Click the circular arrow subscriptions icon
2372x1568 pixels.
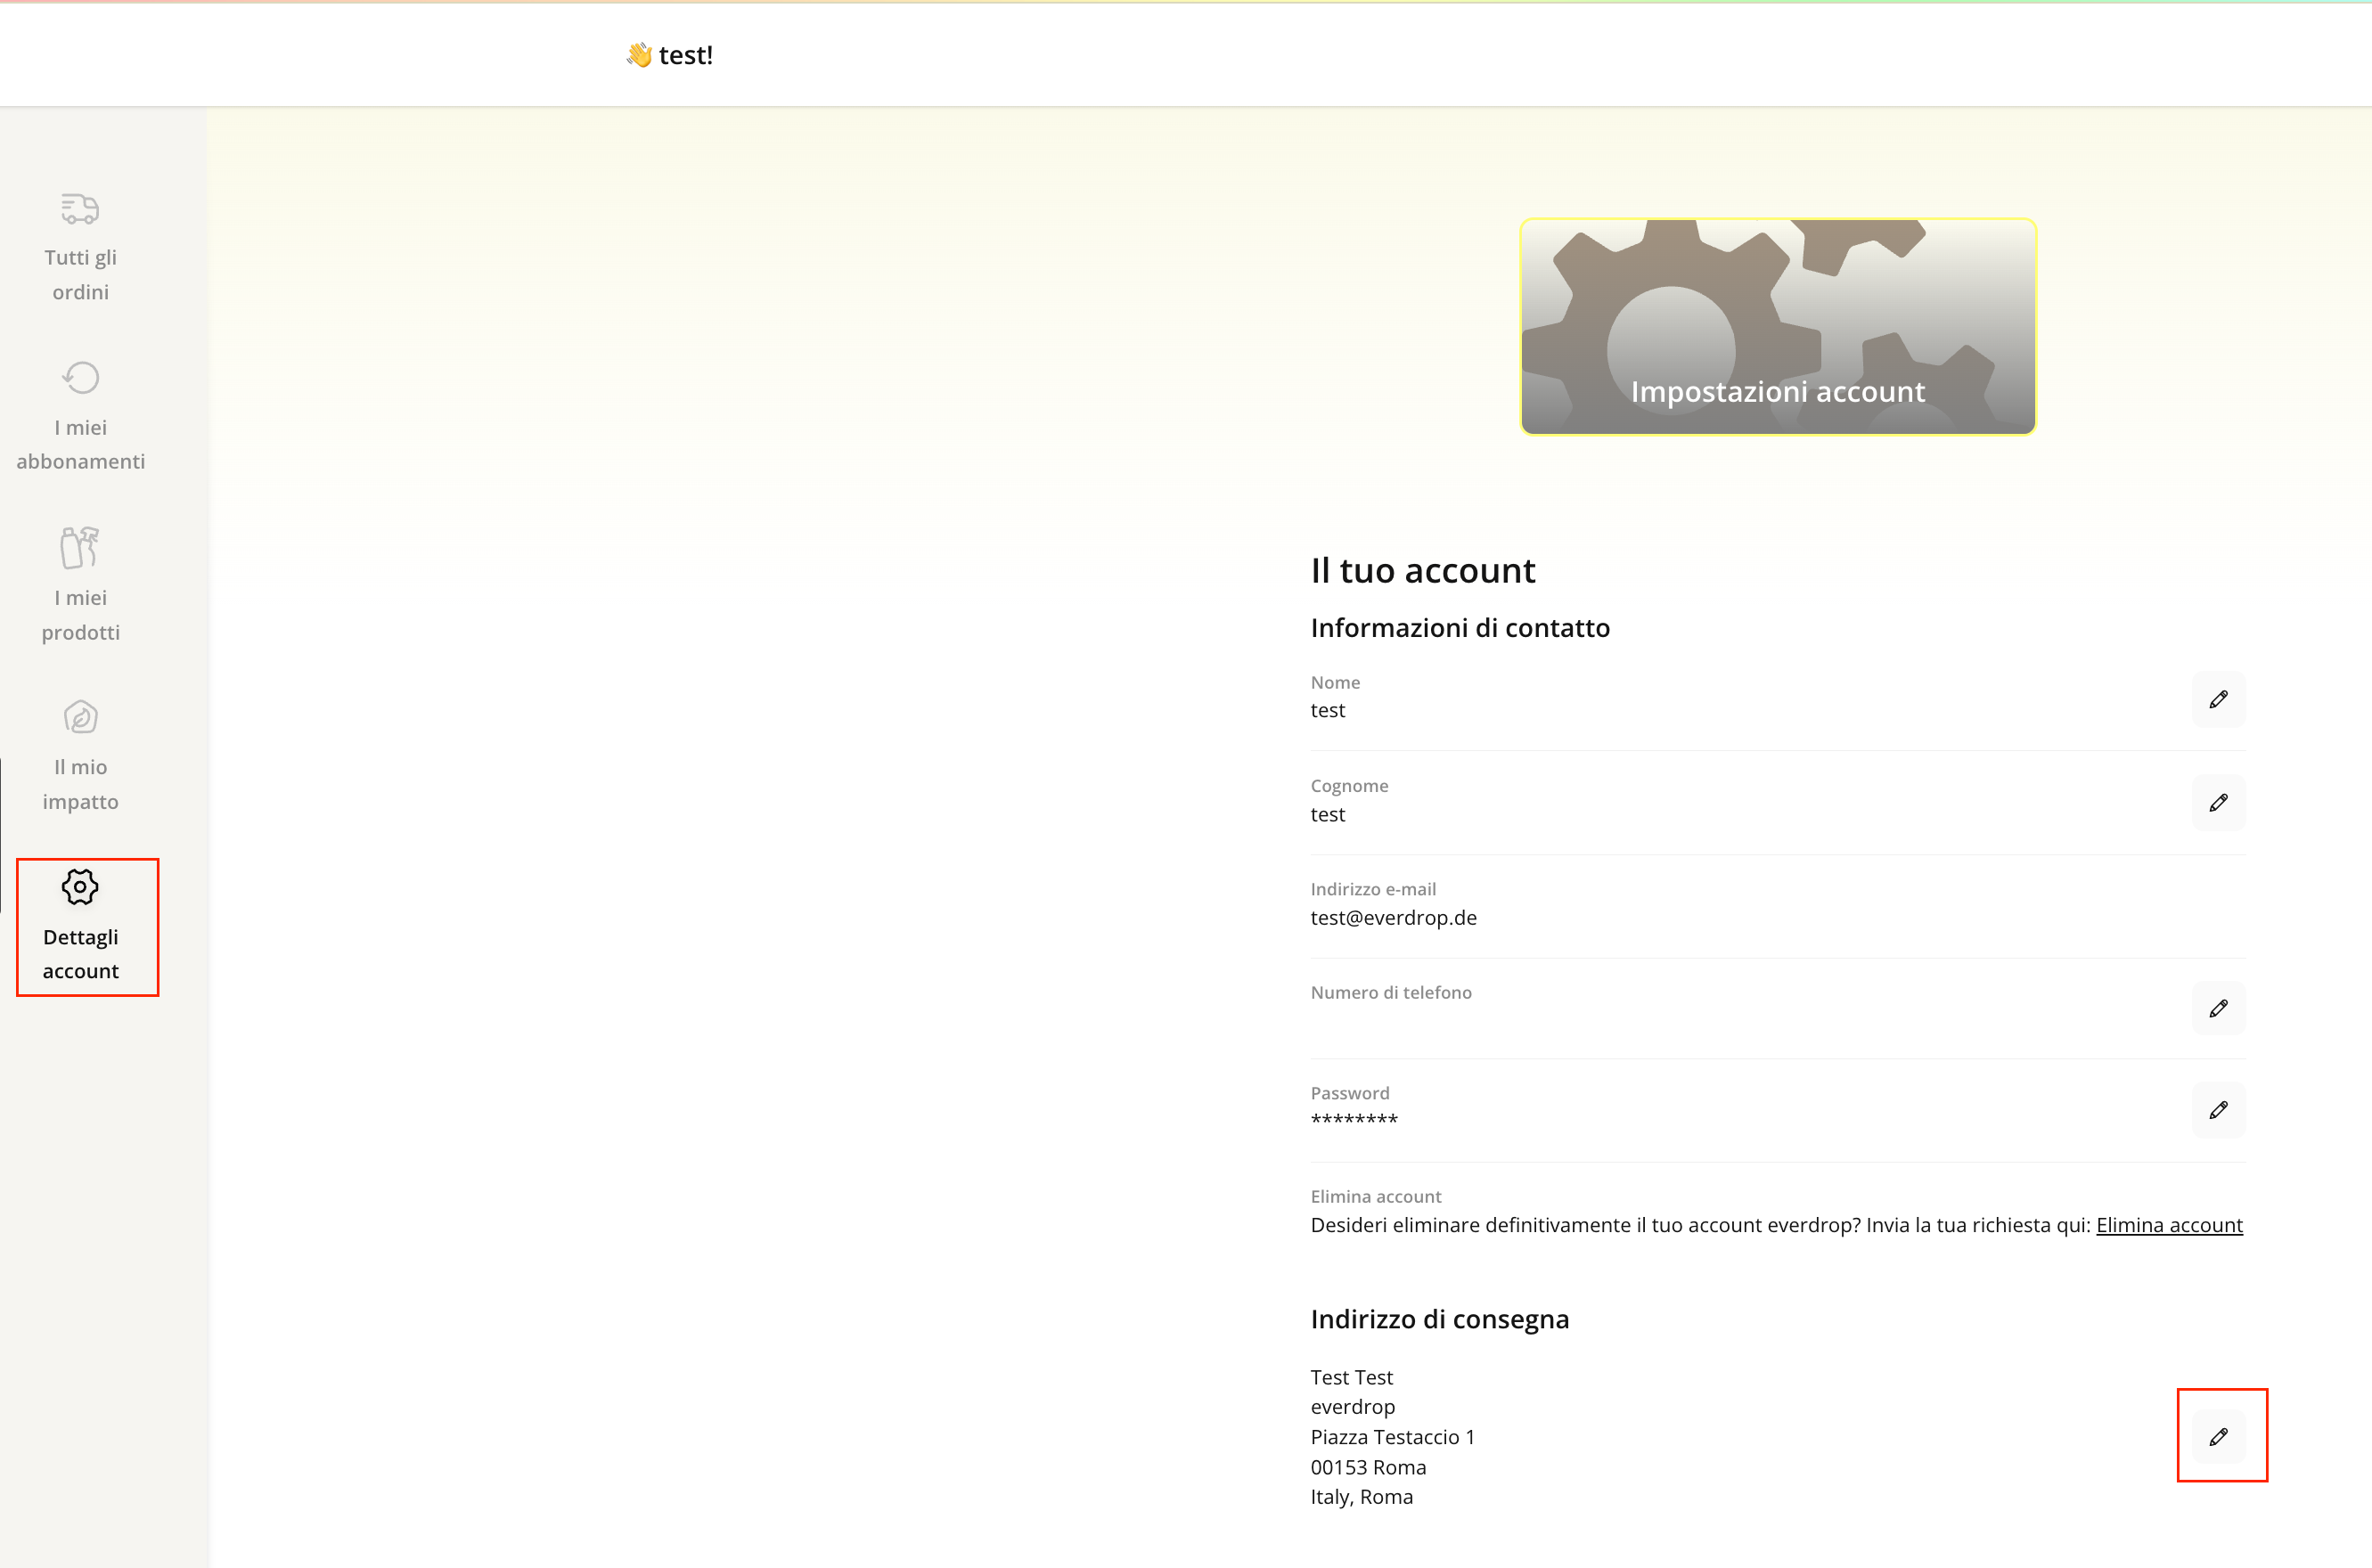click(x=80, y=378)
